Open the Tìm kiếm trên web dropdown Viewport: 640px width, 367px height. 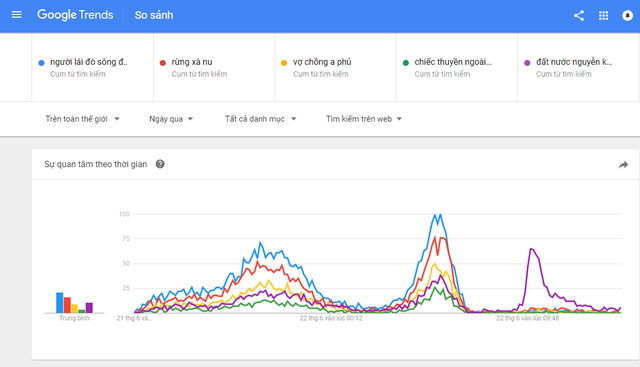click(364, 119)
